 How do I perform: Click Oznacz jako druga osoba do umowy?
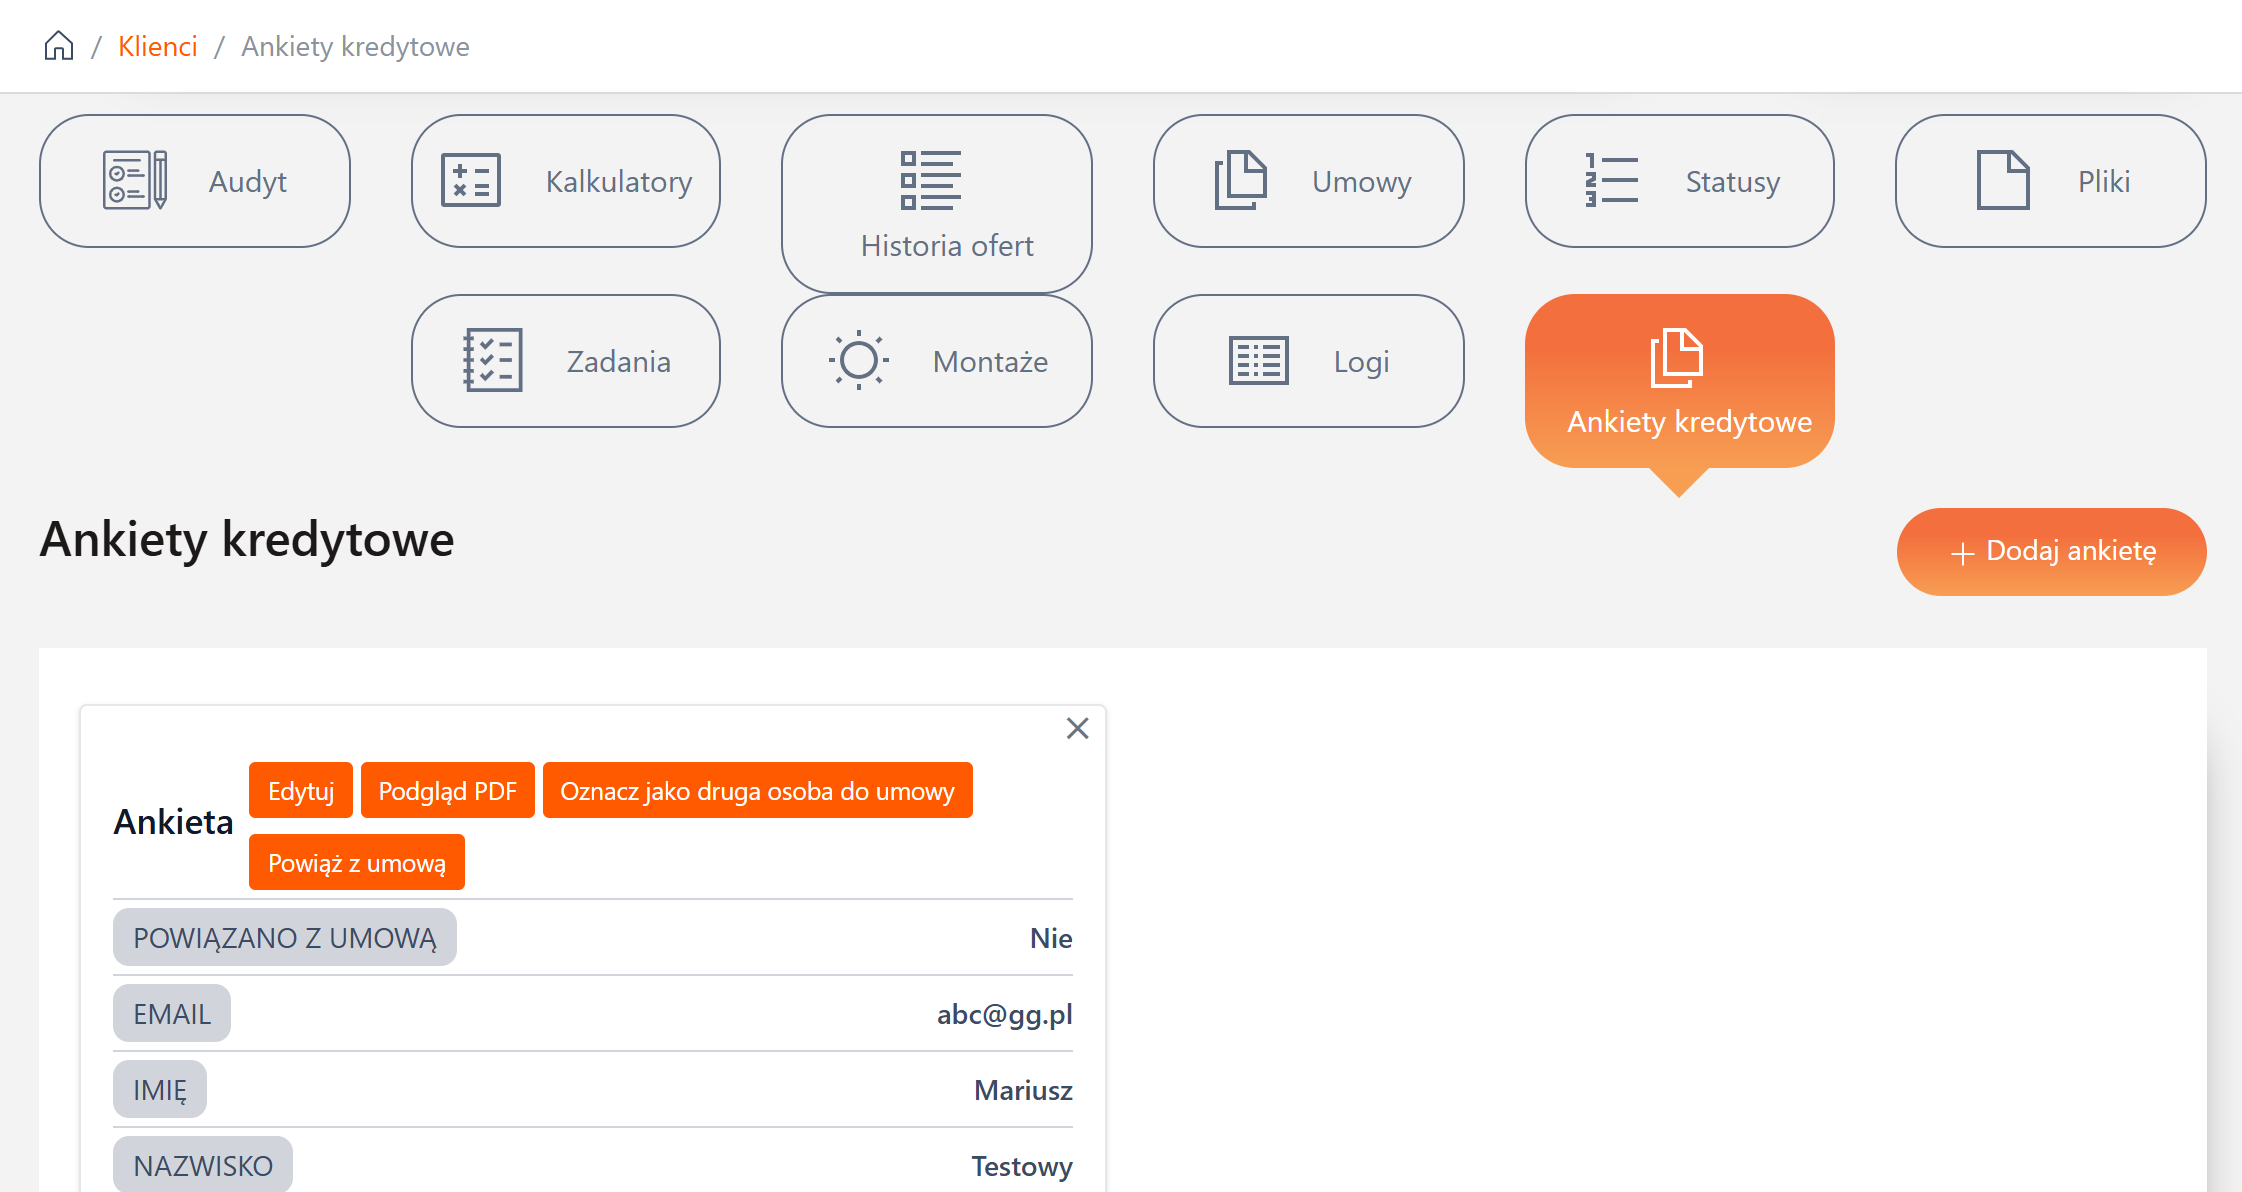[x=757, y=791]
